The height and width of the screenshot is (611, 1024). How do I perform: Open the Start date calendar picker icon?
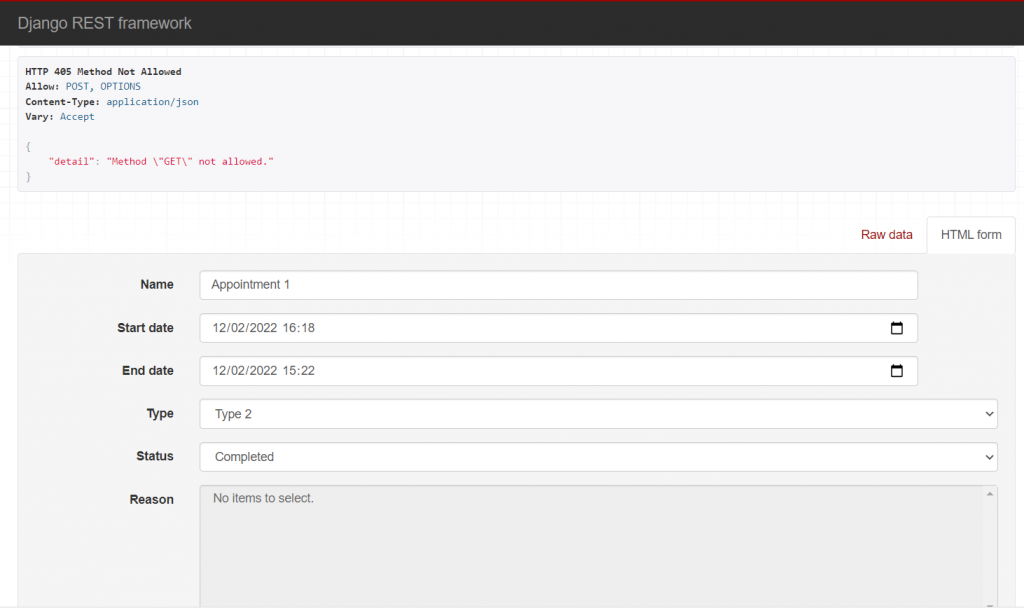click(896, 328)
